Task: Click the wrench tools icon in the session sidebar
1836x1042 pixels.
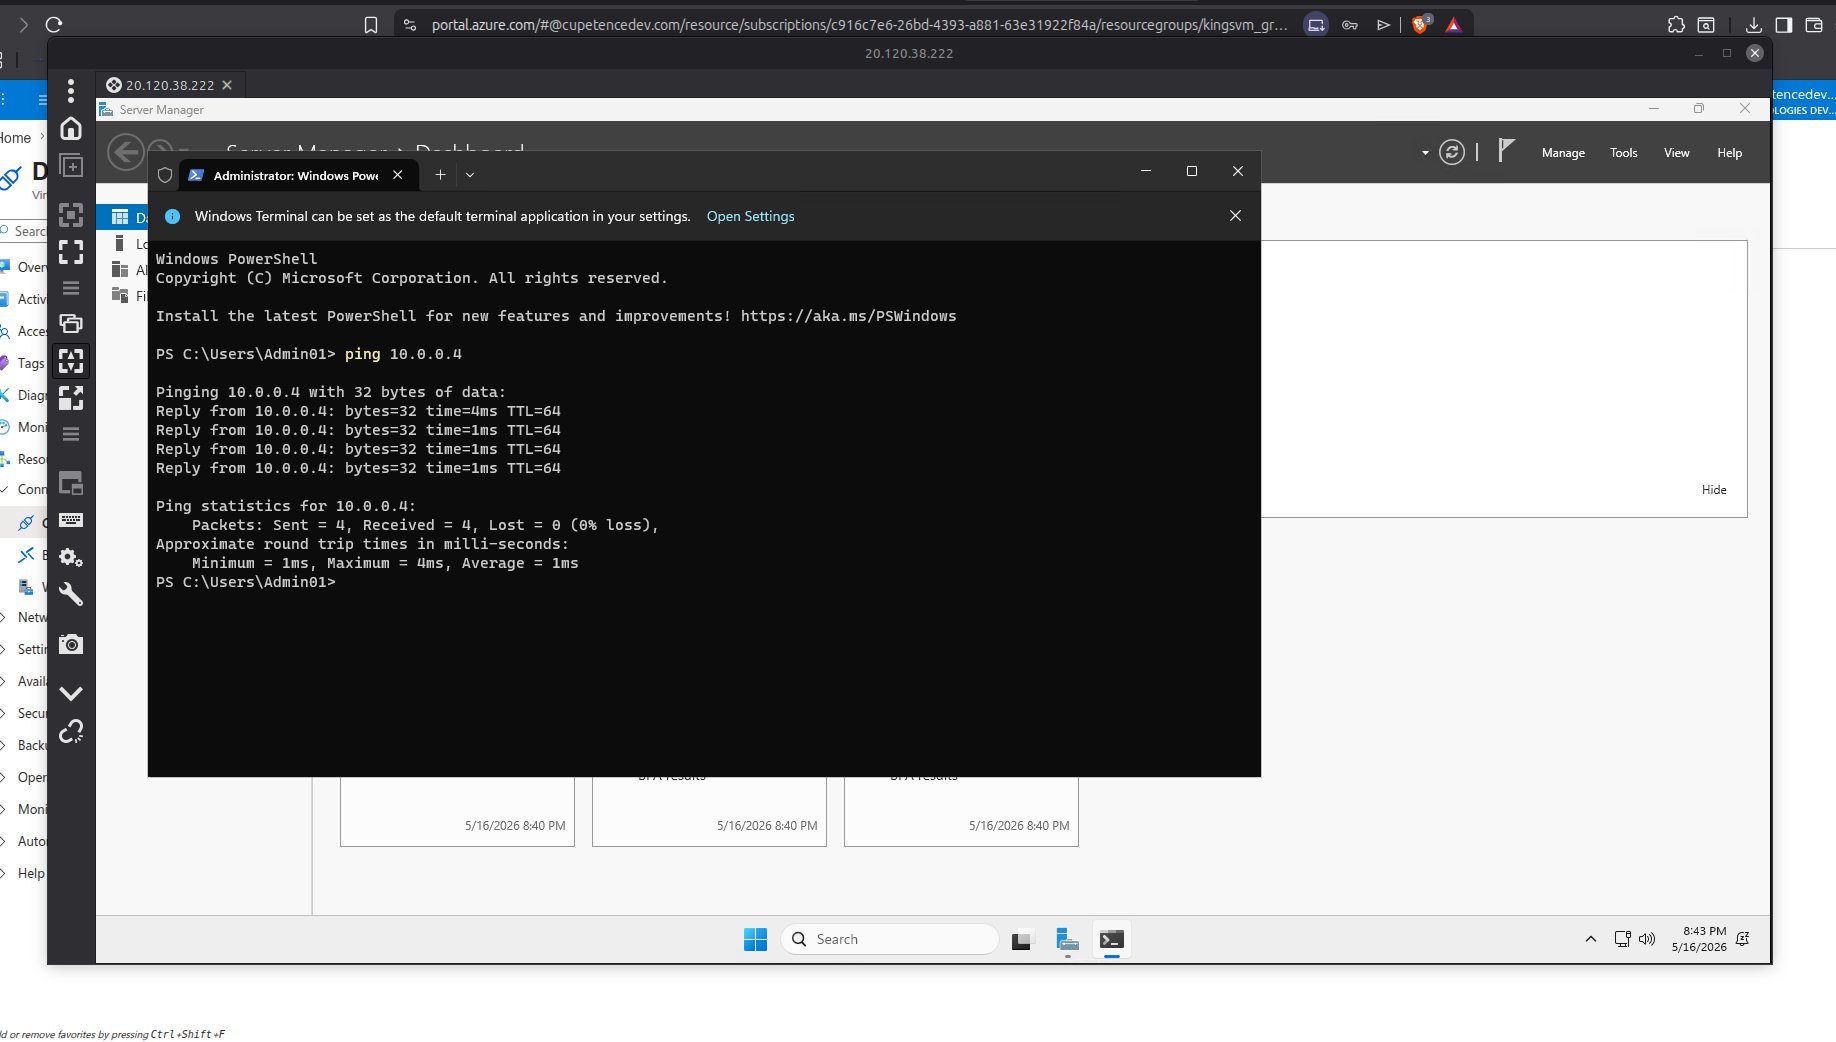Action: tap(71, 594)
